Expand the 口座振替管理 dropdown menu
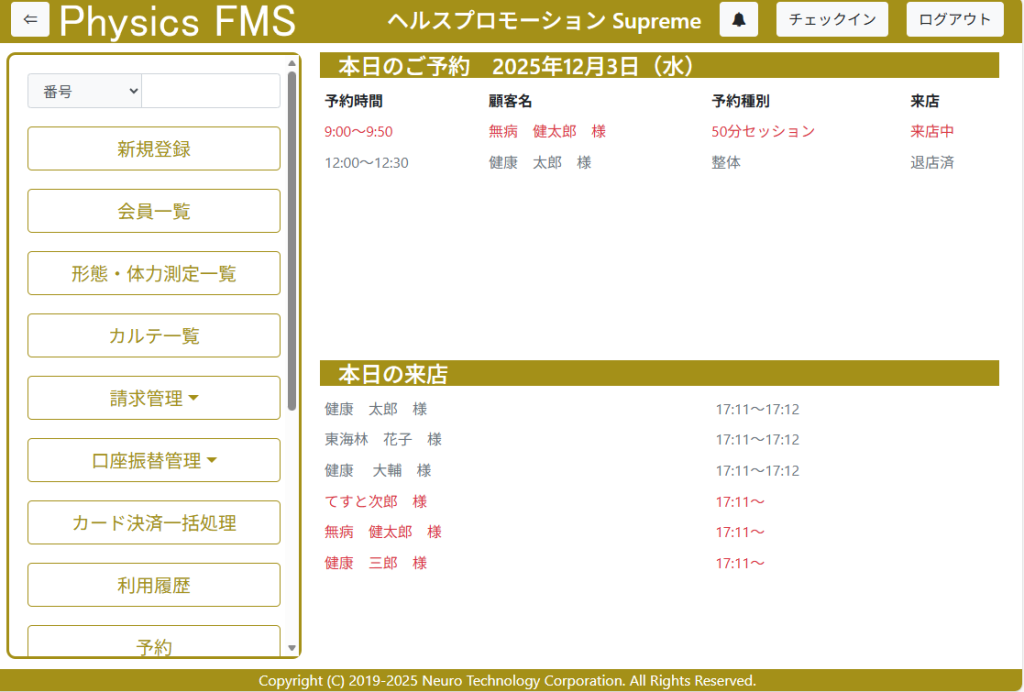Image resolution: width=1024 pixels, height=692 pixels. pos(154,460)
